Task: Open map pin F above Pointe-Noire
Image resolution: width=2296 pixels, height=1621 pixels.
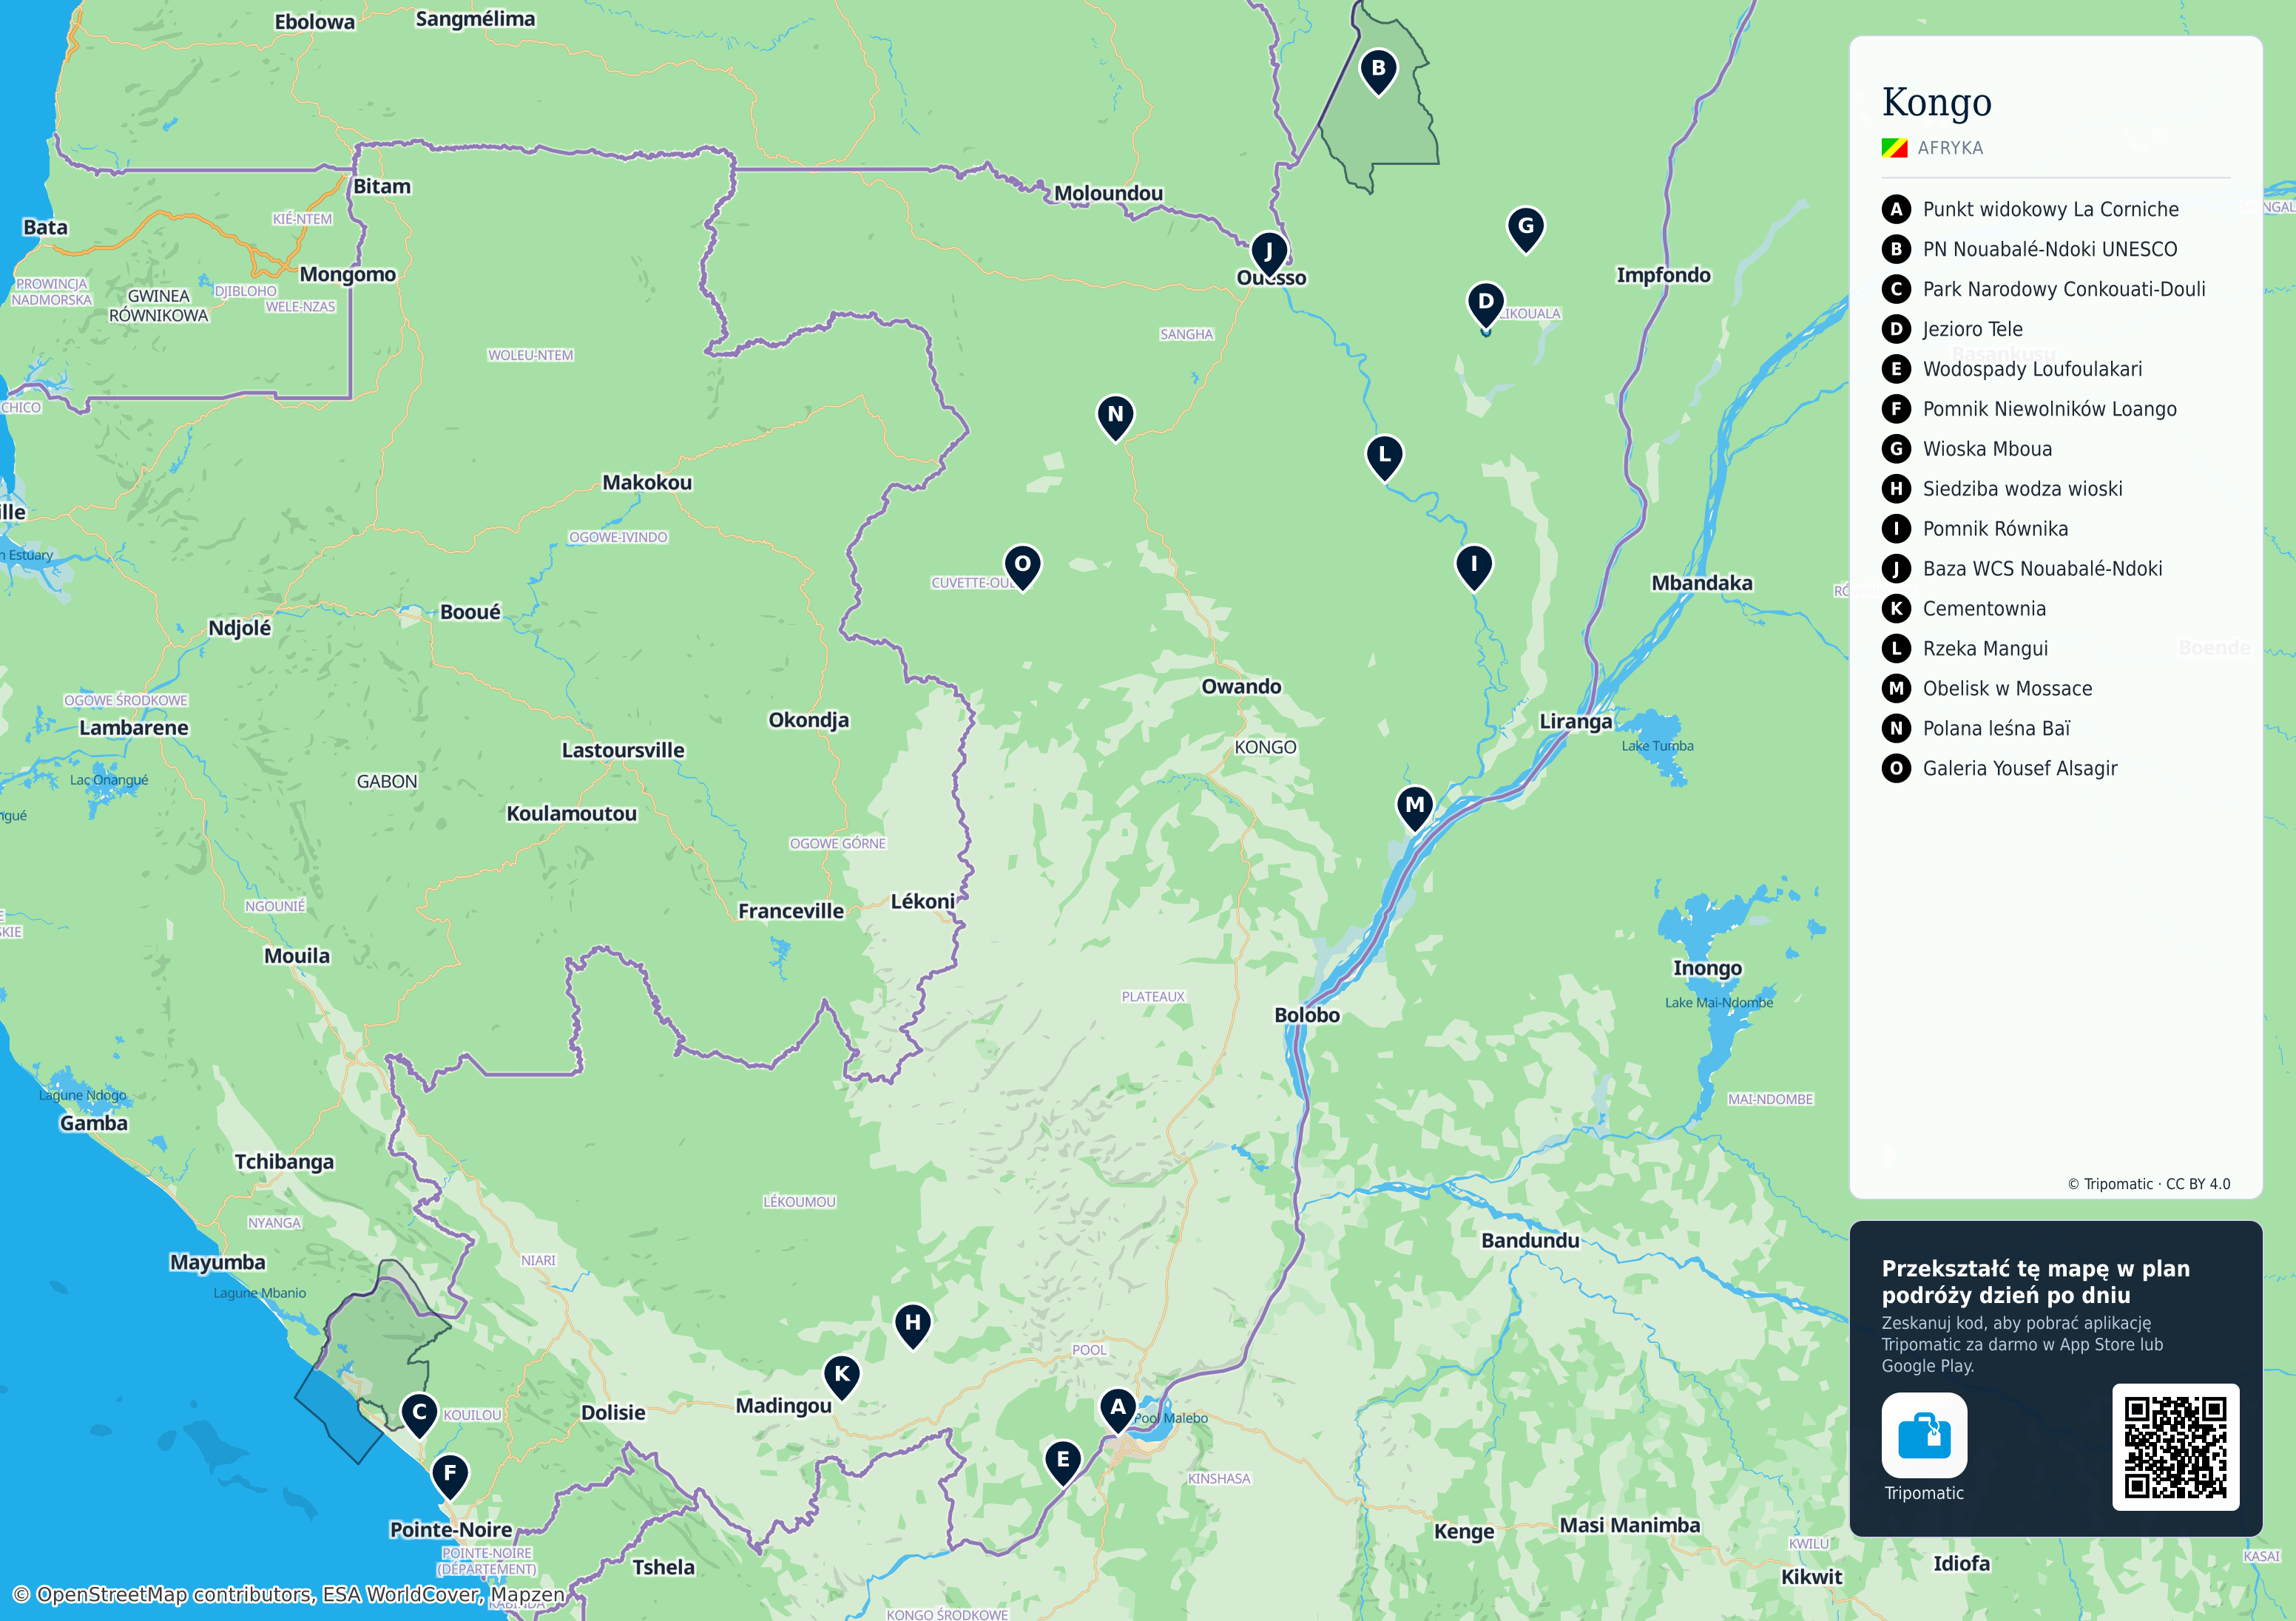Action: (449, 1475)
